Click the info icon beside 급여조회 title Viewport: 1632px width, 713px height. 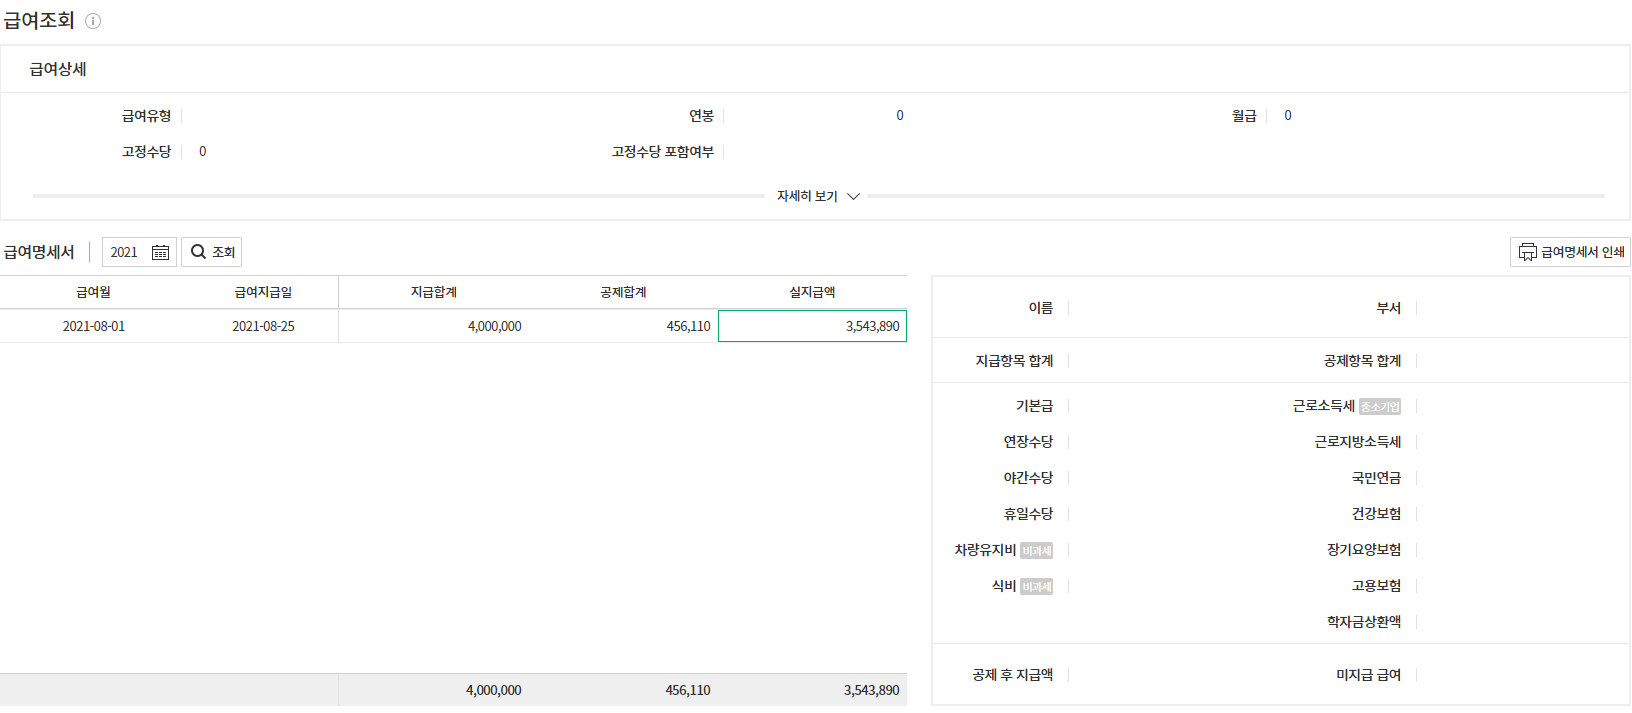[x=93, y=21]
